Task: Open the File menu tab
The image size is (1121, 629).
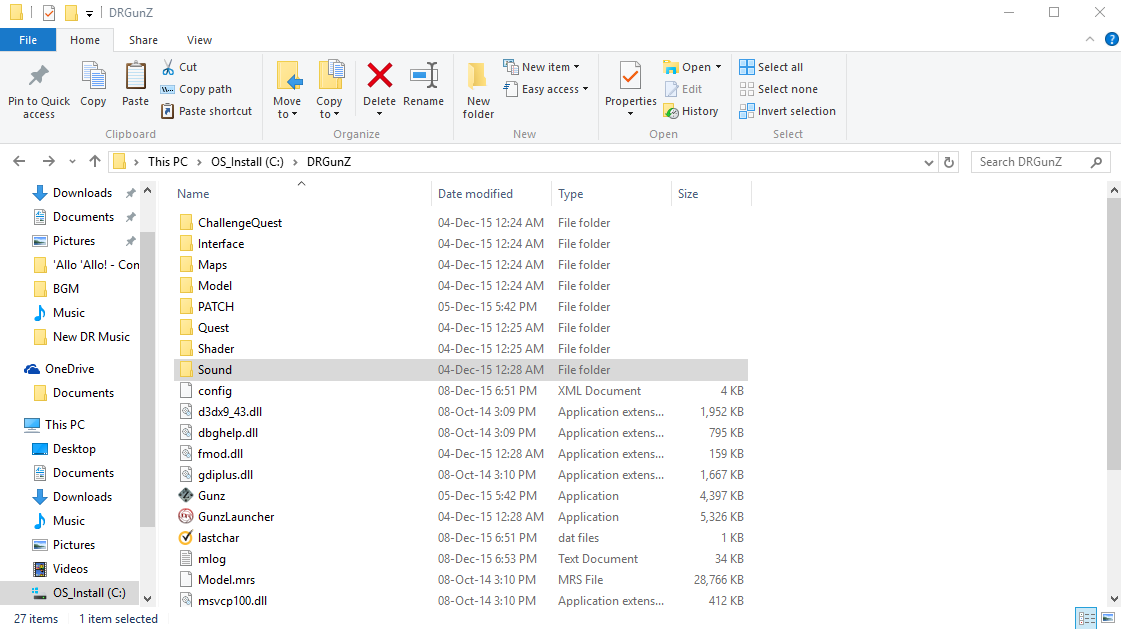Action: 28,40
